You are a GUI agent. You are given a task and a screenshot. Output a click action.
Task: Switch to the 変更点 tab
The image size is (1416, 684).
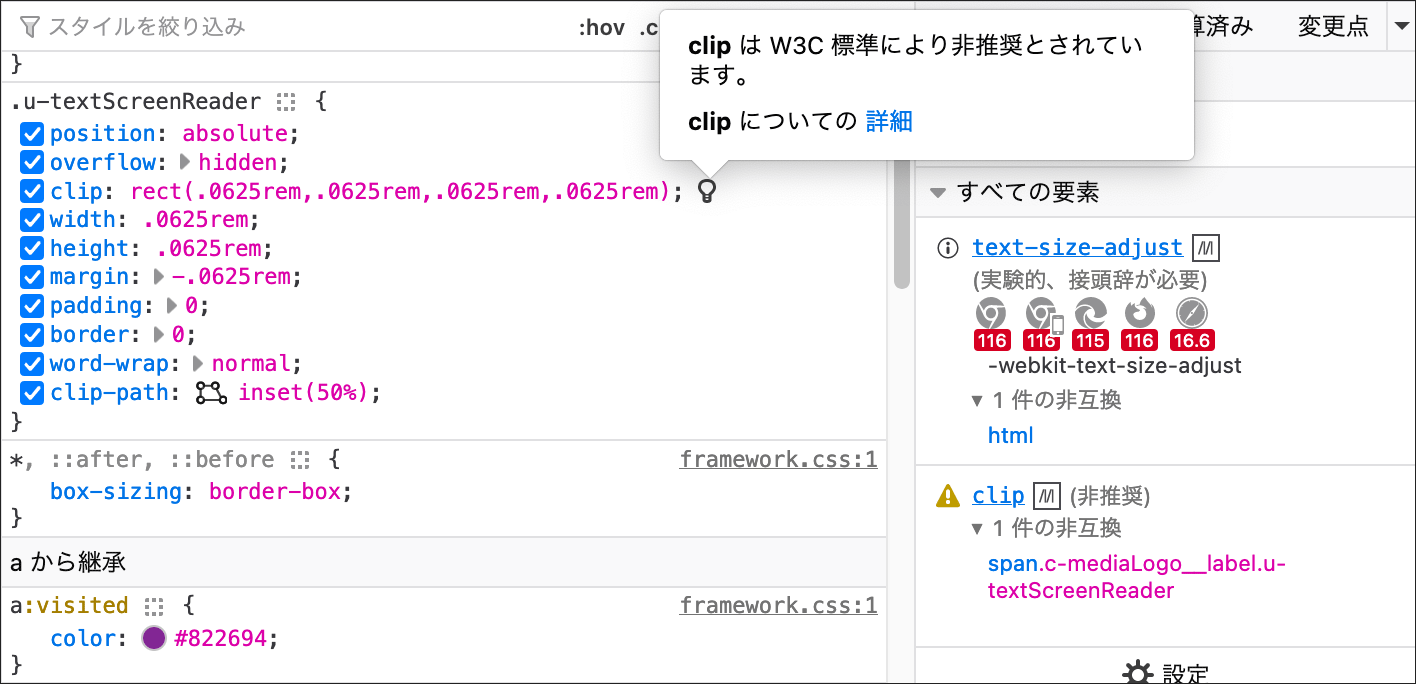1333,27
